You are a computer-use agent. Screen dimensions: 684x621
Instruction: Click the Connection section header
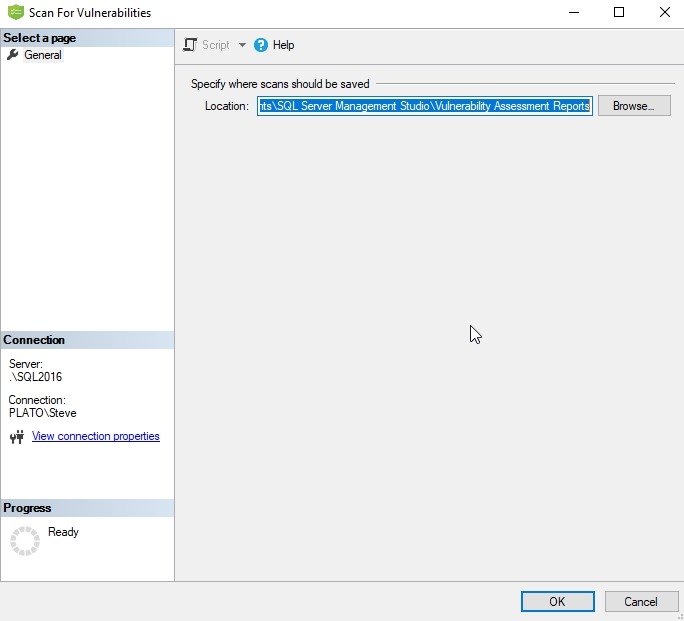click(34, 340)
